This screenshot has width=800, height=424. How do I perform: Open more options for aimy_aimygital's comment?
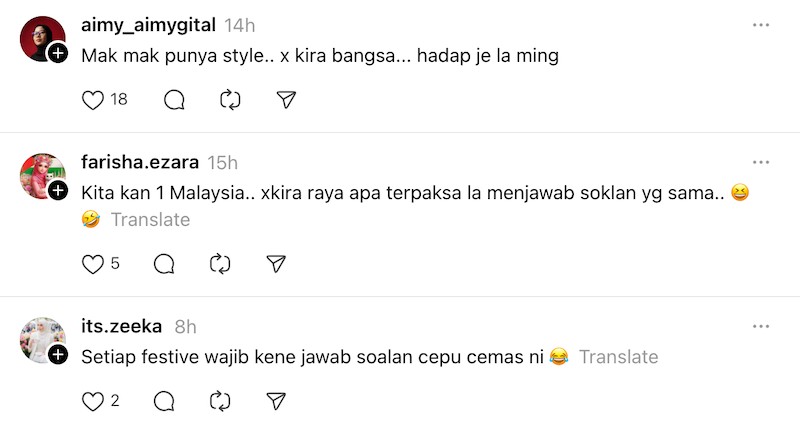click(x=761, y=24)
